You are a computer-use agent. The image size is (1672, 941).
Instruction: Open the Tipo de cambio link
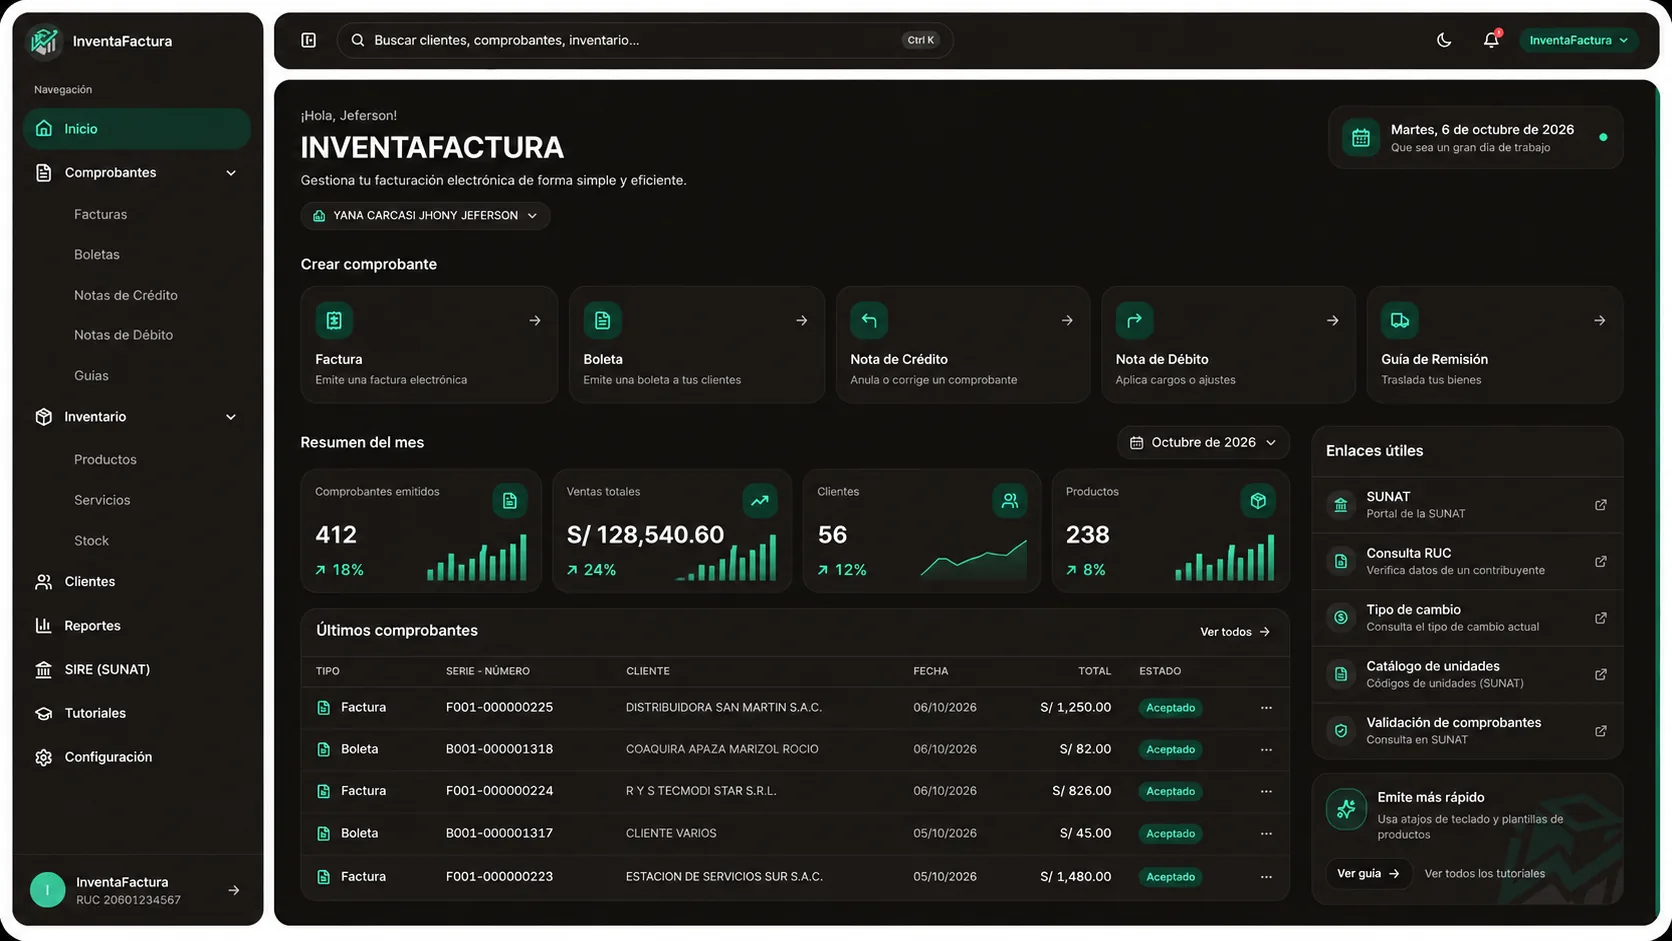click(1467, 618)
